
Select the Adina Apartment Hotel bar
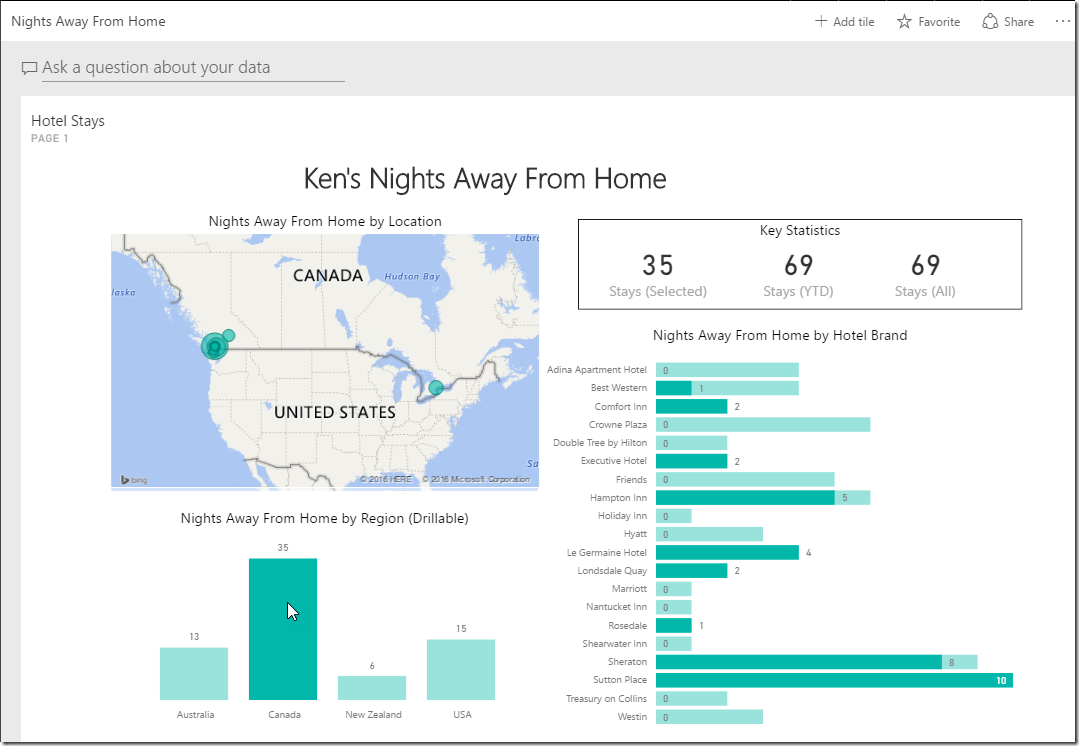point(727,370)
